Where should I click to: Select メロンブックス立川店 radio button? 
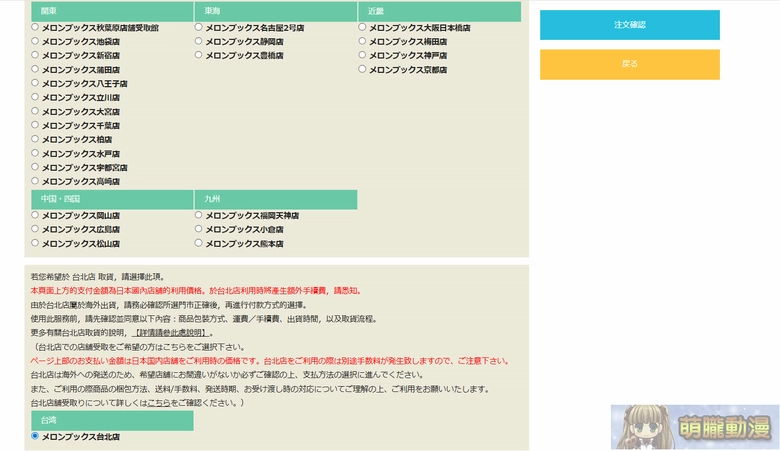click(35, 96)
